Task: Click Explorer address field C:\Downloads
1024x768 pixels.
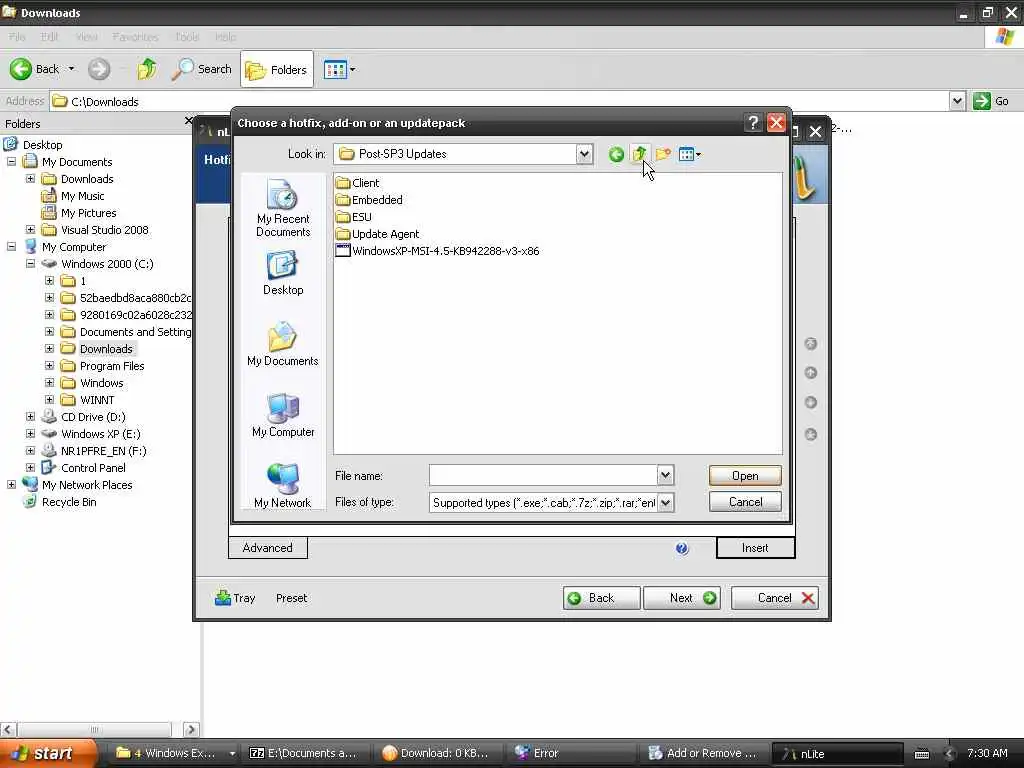Action: click(x=500, y=101)
